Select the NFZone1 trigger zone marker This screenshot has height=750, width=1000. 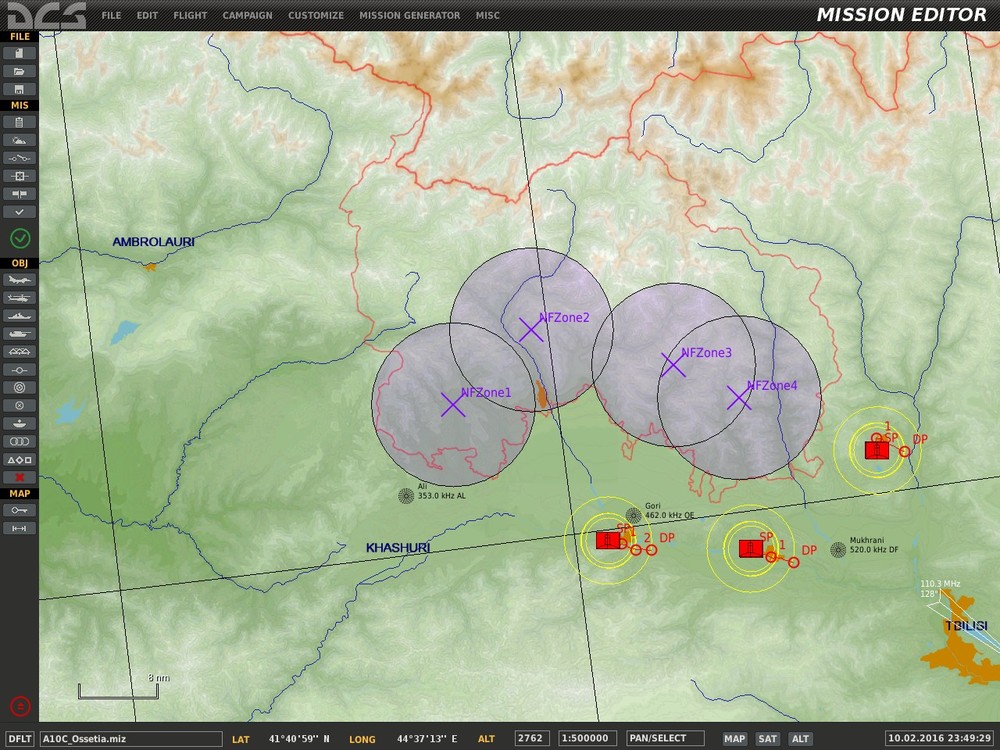[453, 404]
